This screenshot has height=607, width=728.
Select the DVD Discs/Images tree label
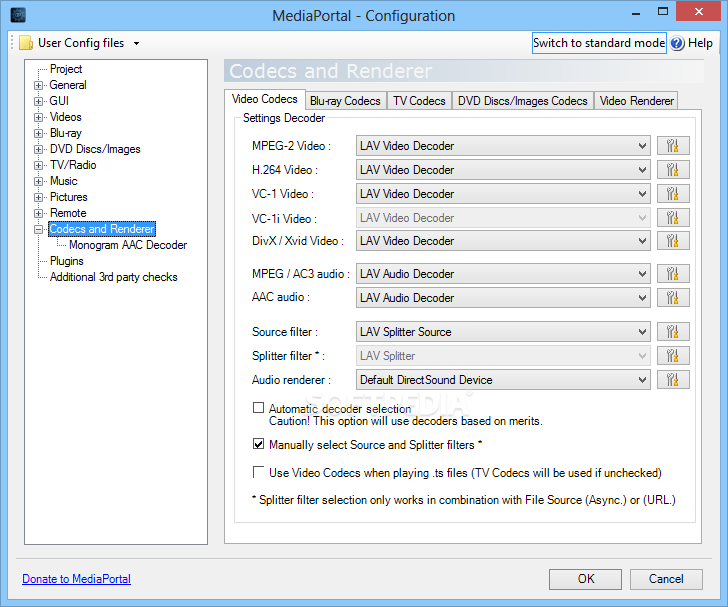pyautogui.click(x=95, y=149)
